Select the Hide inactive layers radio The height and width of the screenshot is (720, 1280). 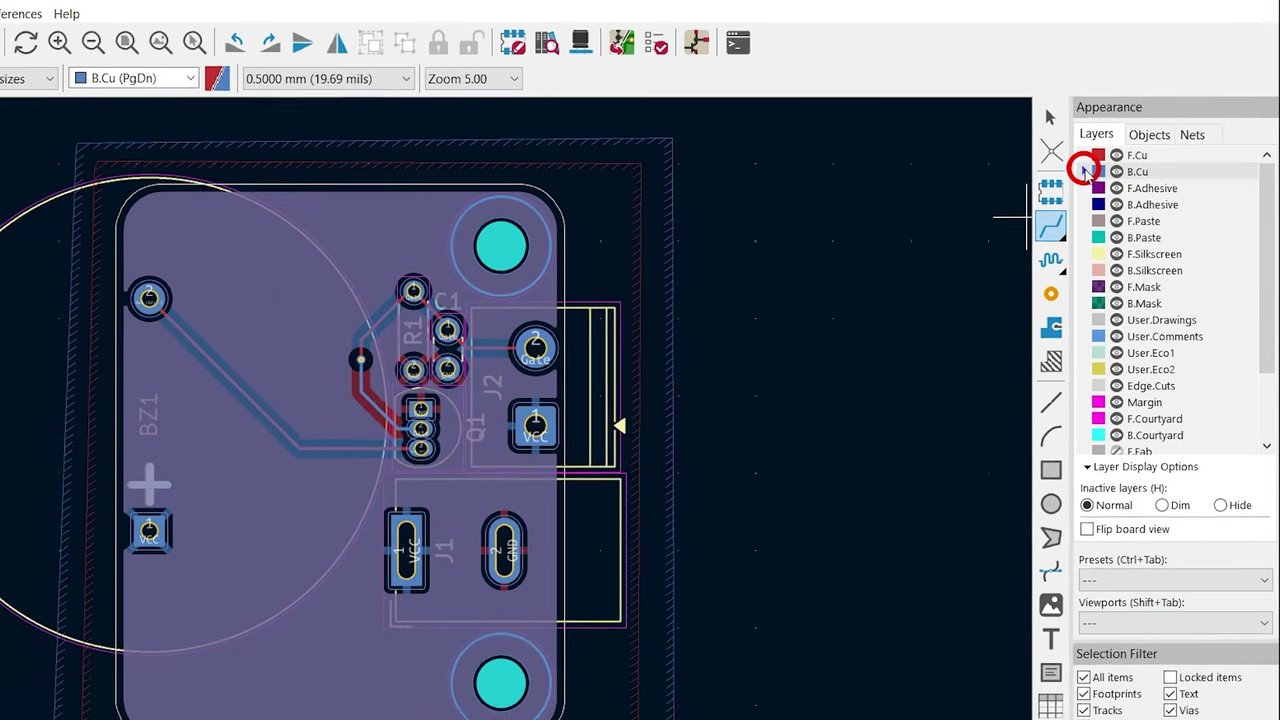click(1220, 506)
